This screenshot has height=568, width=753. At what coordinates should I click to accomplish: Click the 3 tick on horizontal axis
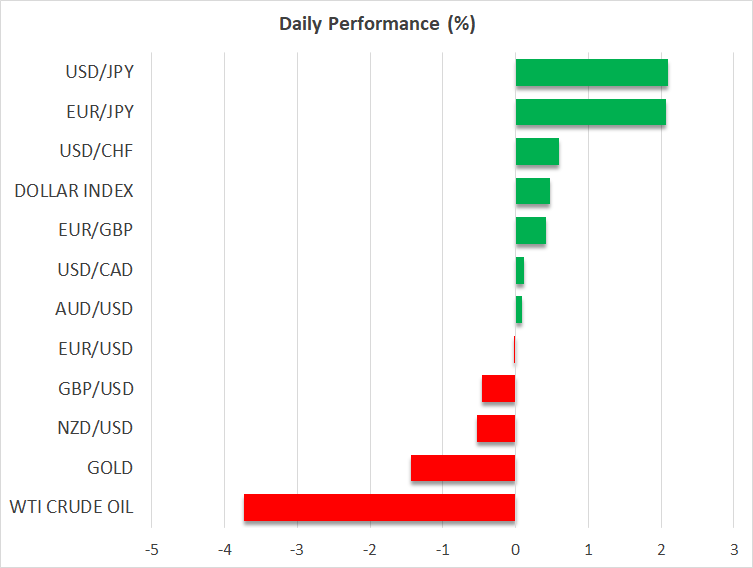733,550
